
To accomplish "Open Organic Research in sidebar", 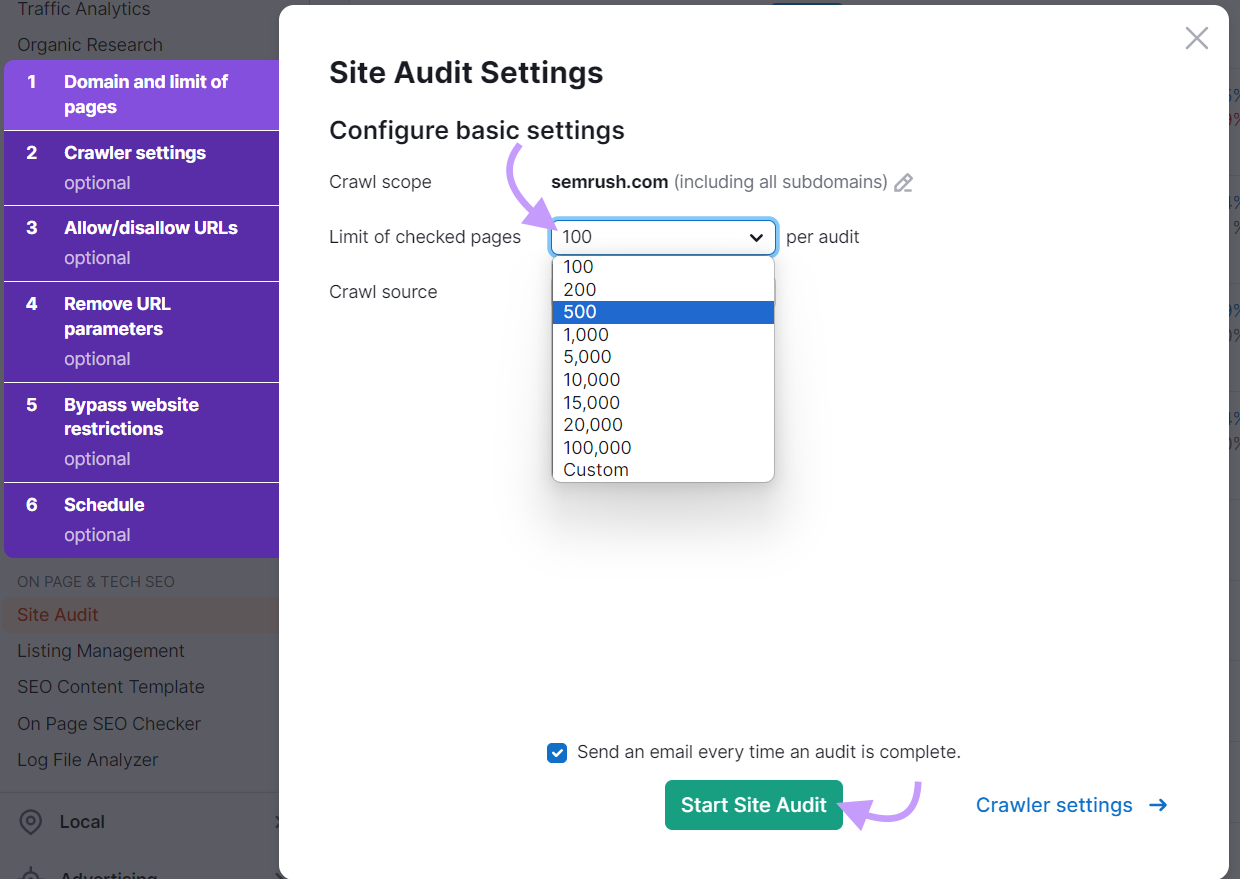I will click(x=90, y=45).
